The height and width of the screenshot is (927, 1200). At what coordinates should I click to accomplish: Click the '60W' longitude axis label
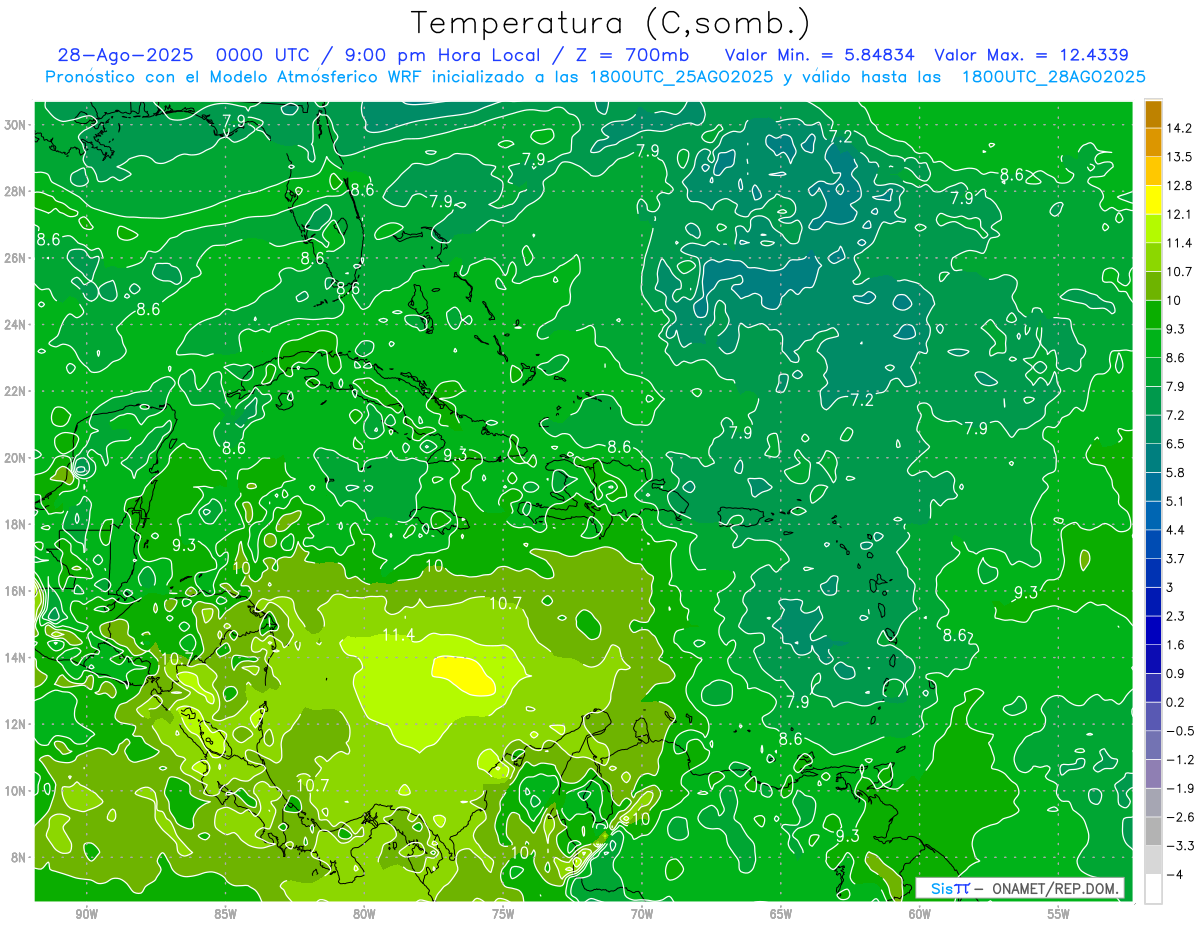coord(920,914)
